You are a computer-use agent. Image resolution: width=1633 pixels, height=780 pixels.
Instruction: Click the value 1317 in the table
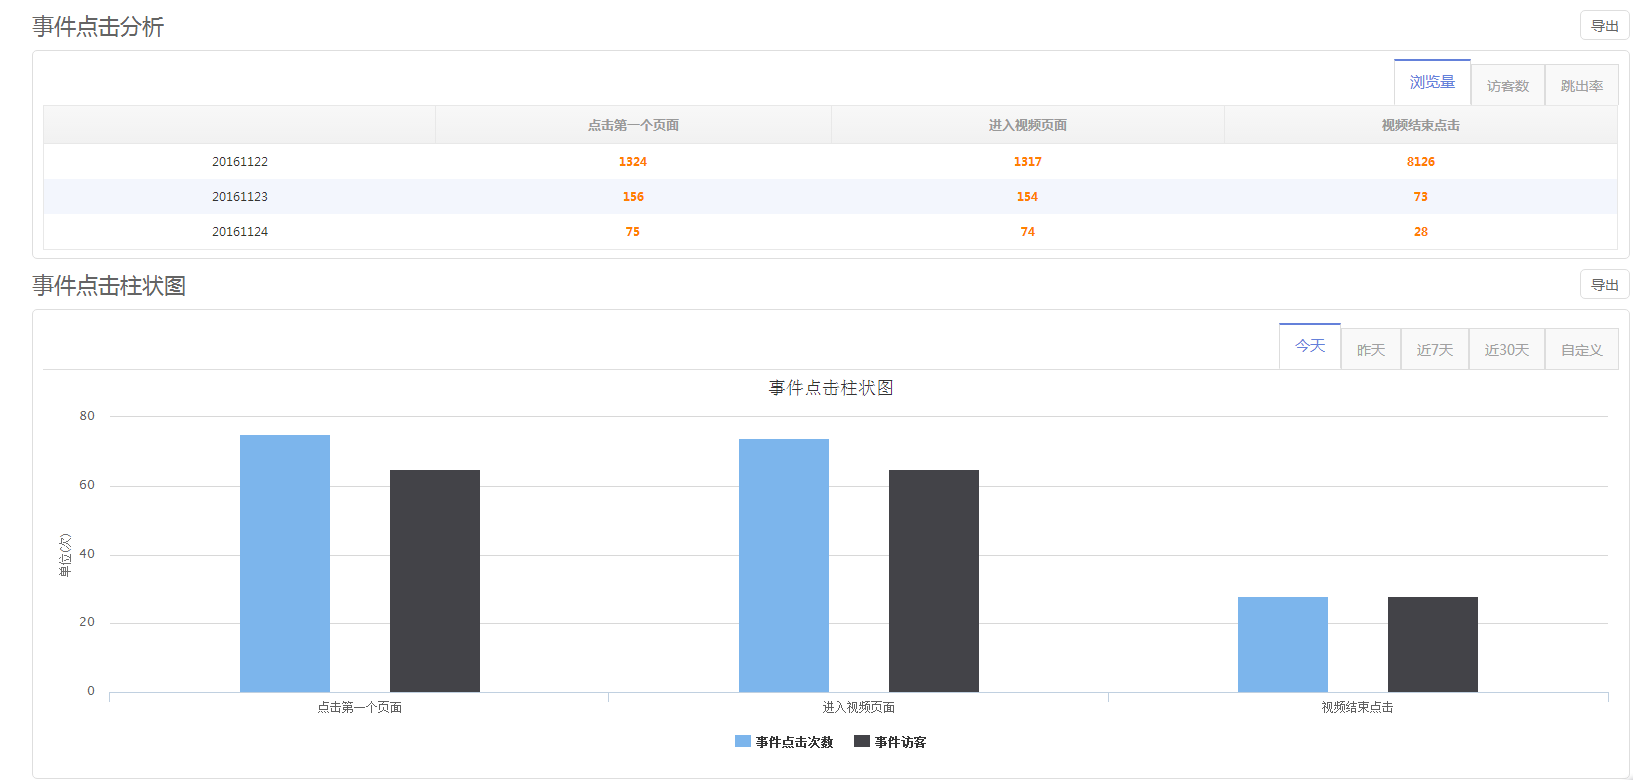(x=1027, y=162)
